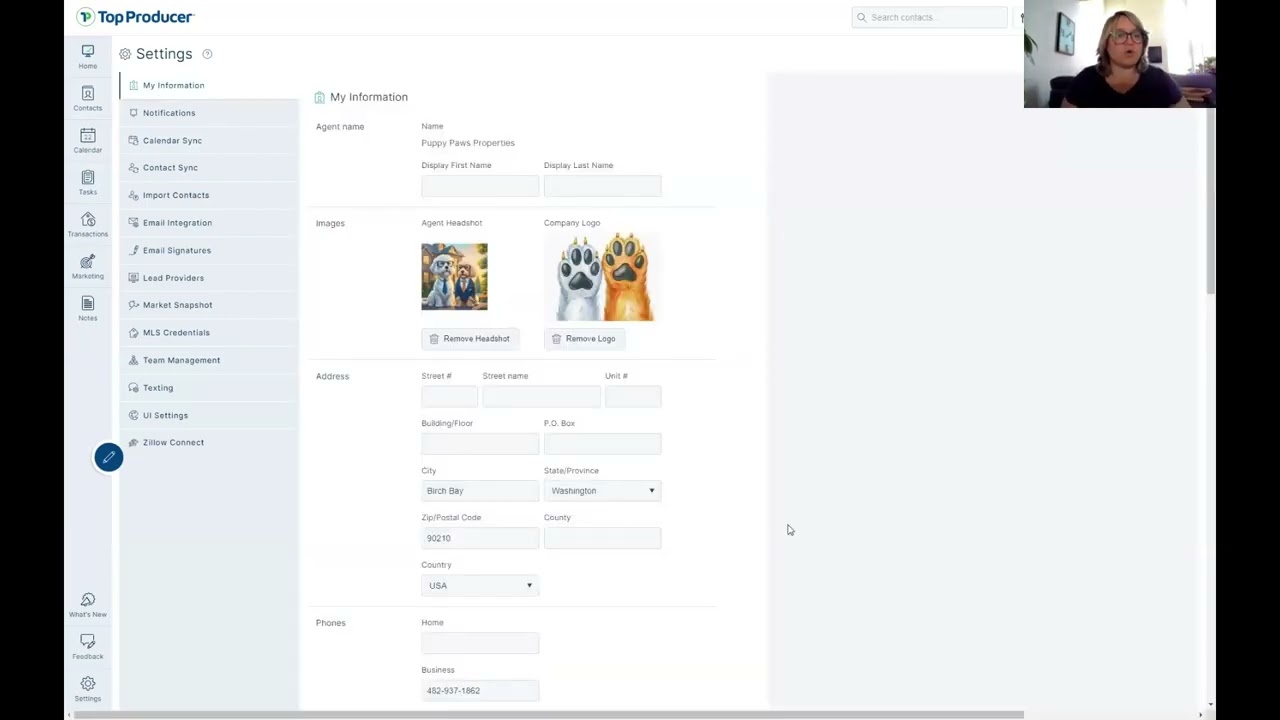
Task: Open Calendar Sync settings
Action: click(x=209, y=140)
